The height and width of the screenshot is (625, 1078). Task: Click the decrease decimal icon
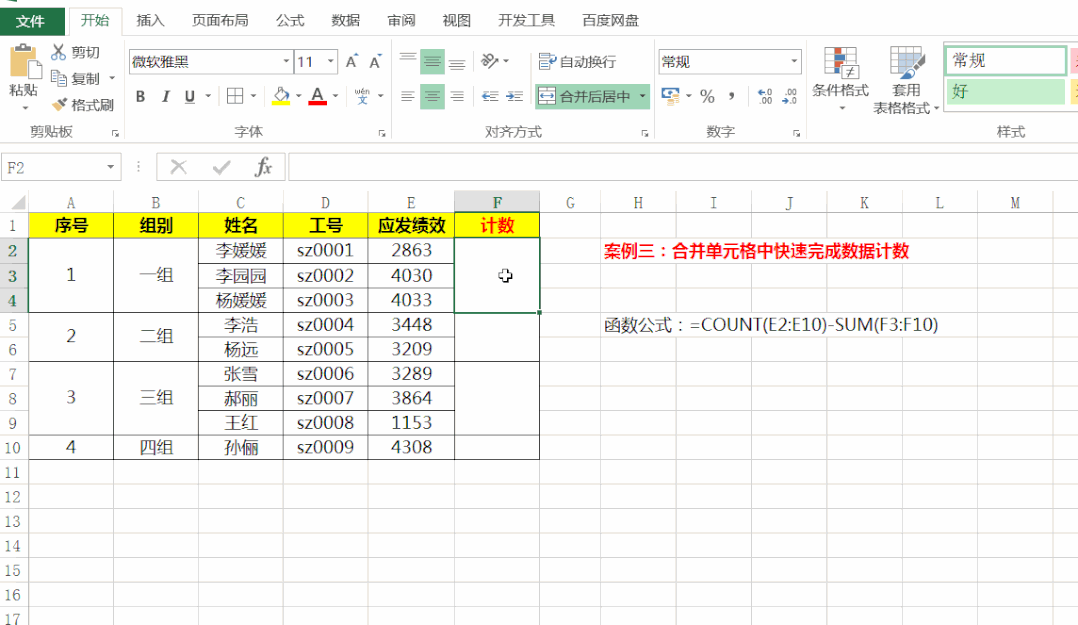(789, 96)
